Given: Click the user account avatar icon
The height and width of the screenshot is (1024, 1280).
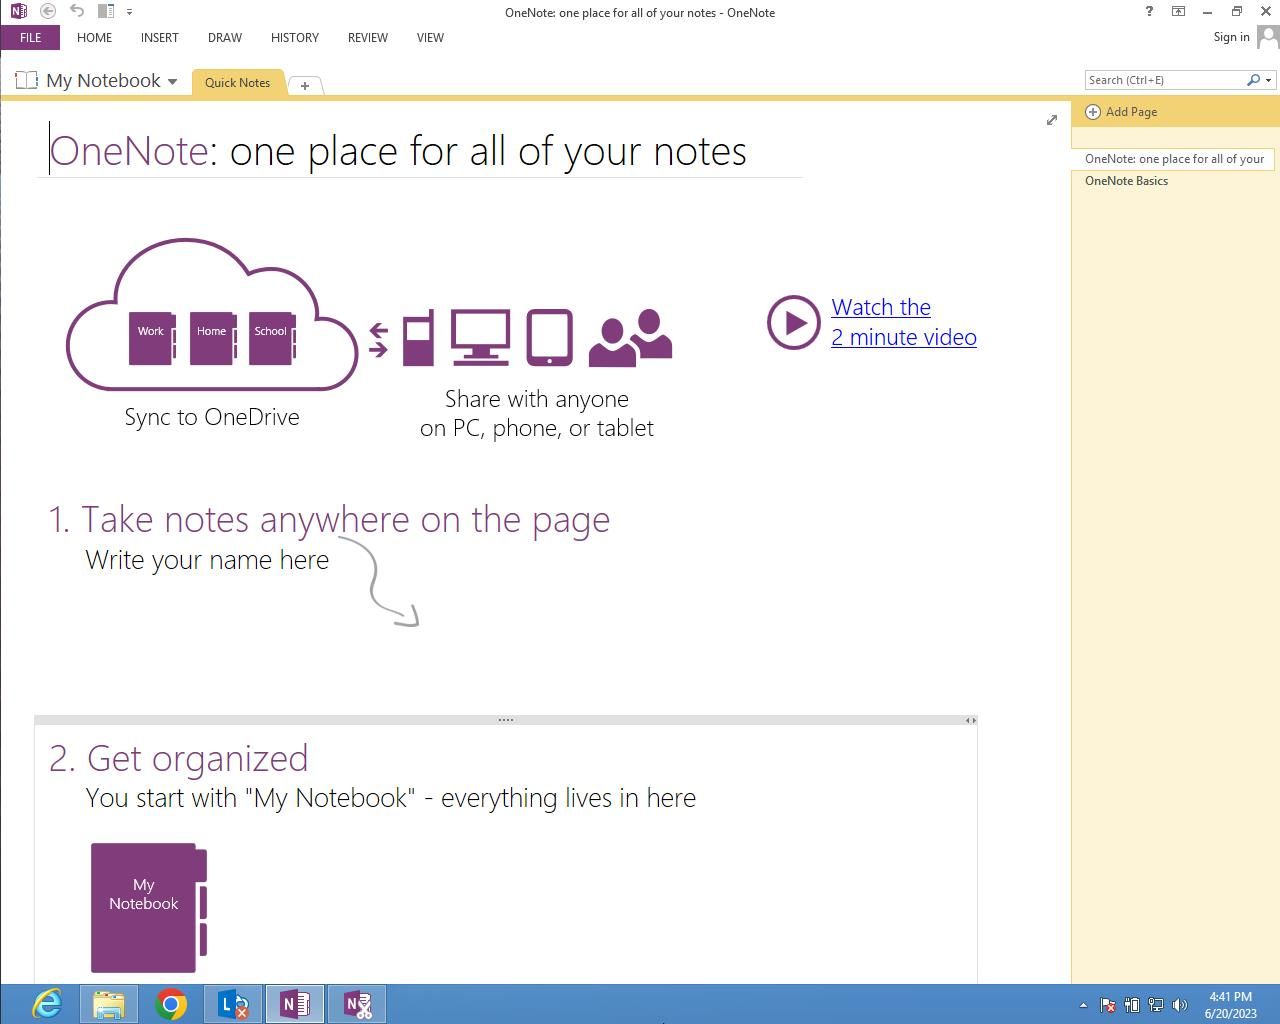Looking at the screenshot, I should coord(1267,37).
